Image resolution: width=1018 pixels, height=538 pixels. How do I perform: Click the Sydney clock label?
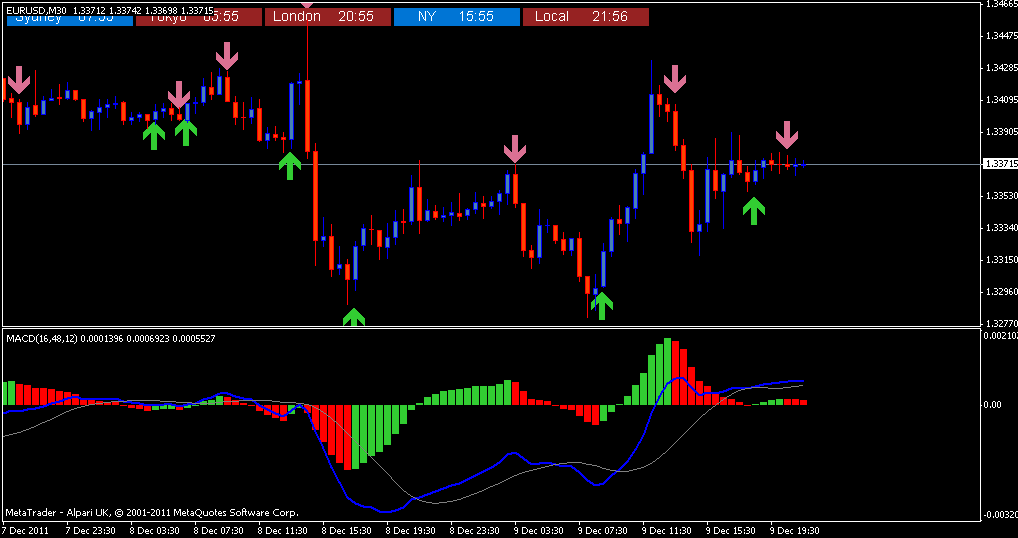pyautogui.click(x=70, y=18)
